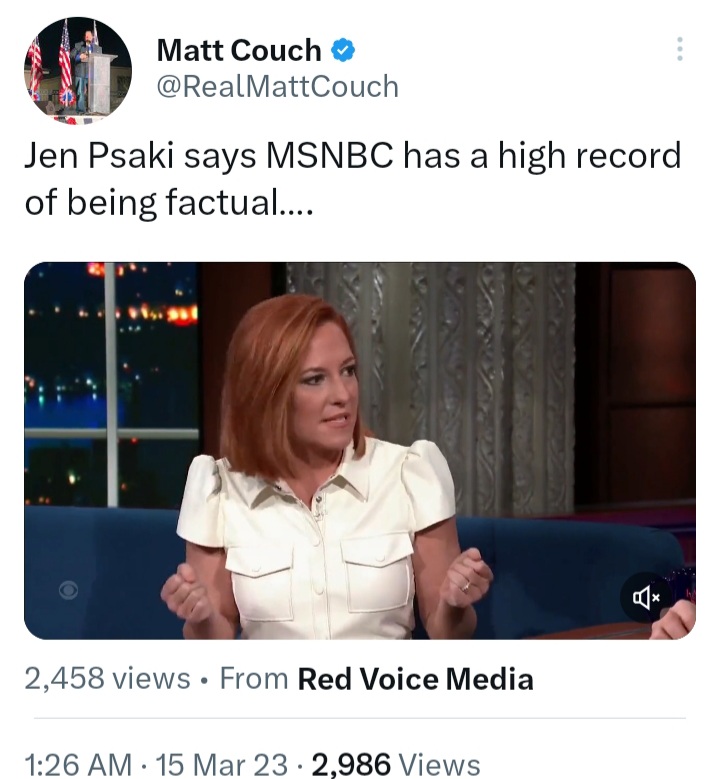720x779 pixels.
Task: Open the Matt Couch display name
Action: tap(239, 50)
